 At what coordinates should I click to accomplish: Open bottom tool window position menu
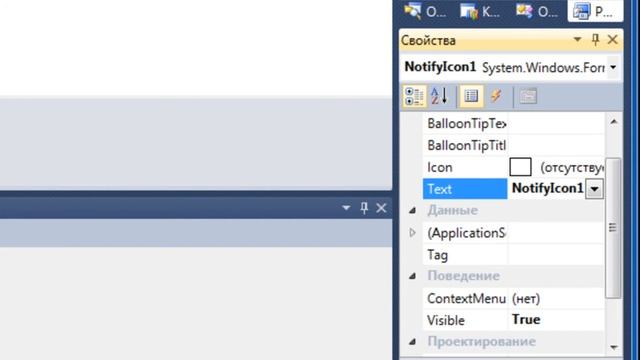coord(346,208)
